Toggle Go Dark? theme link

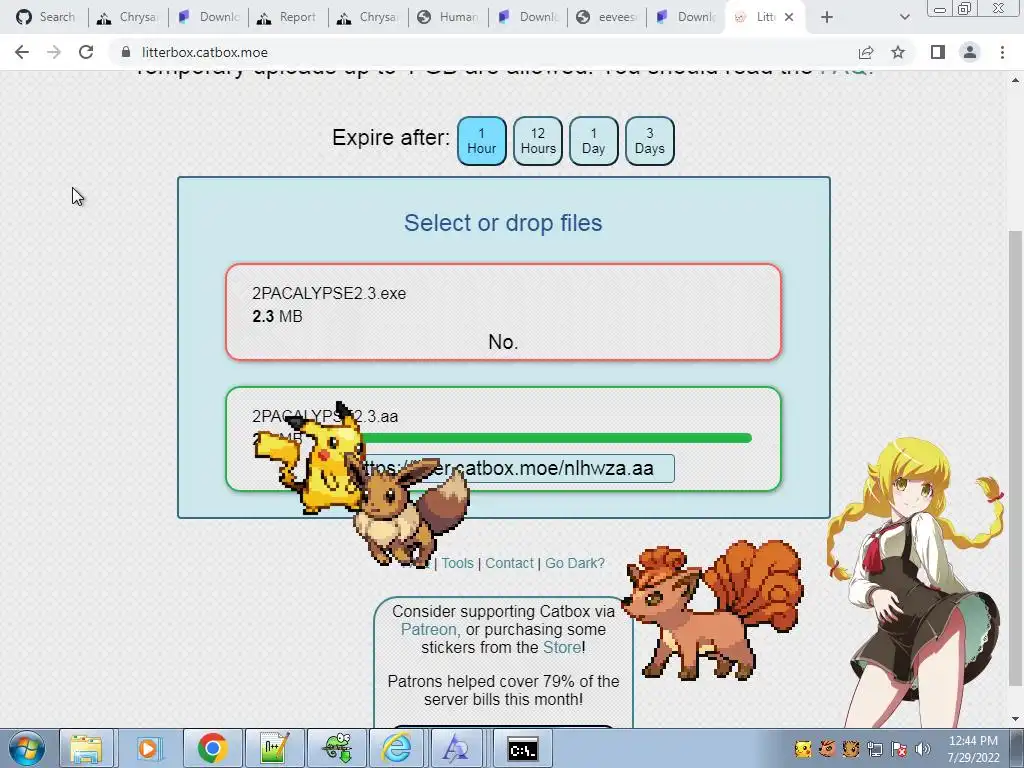coord(575,563)
